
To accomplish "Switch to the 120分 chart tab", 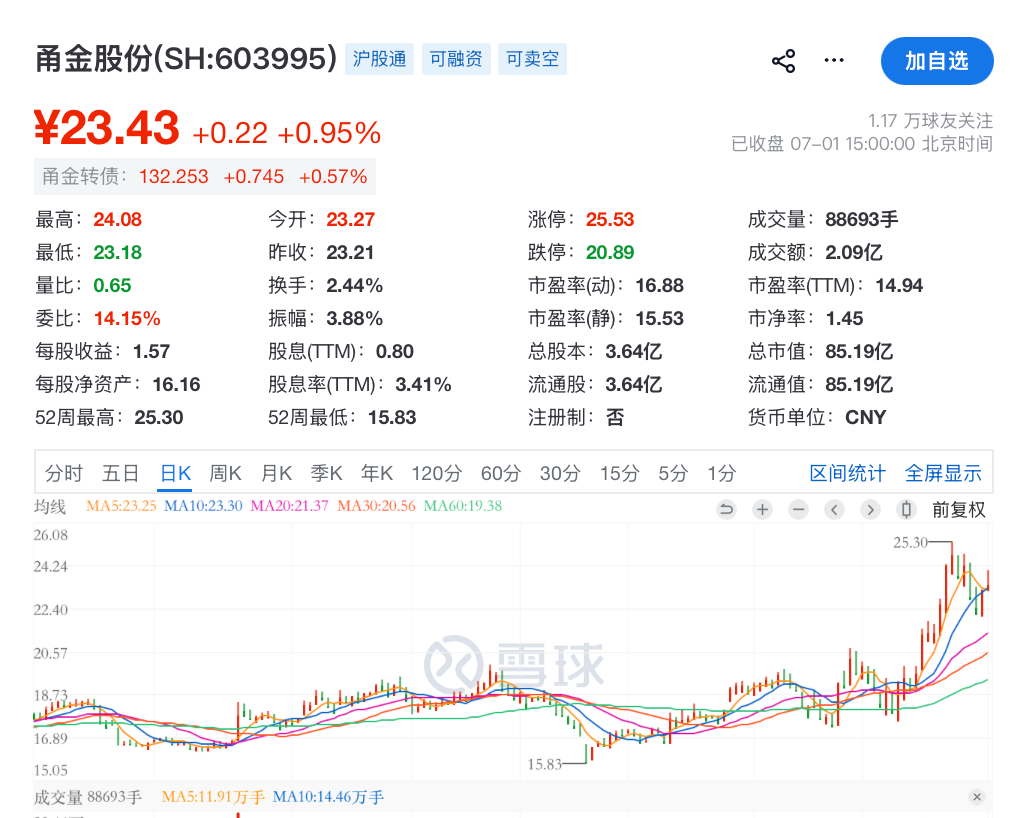I will pyautogui.click(x=437, y=473).
